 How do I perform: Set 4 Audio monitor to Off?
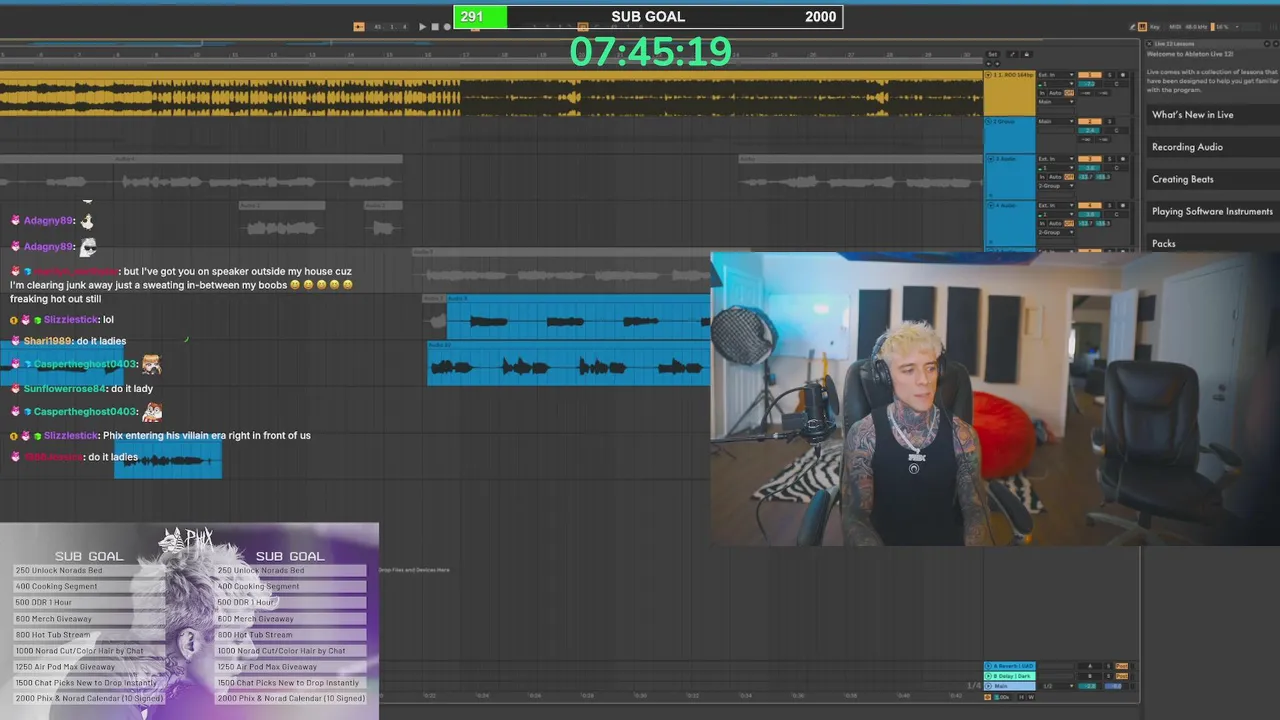pos(1069,223)
